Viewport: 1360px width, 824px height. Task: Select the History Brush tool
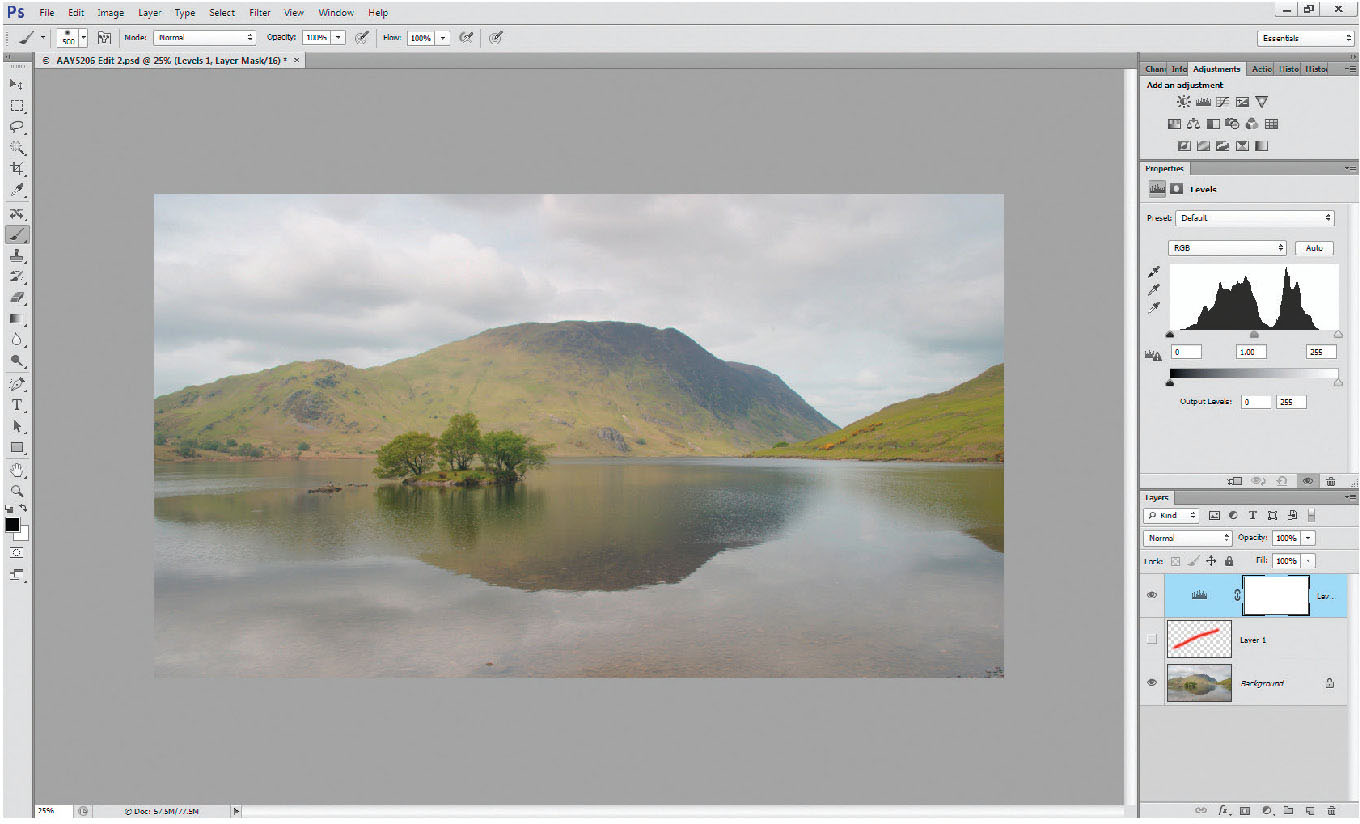point(17,277)
